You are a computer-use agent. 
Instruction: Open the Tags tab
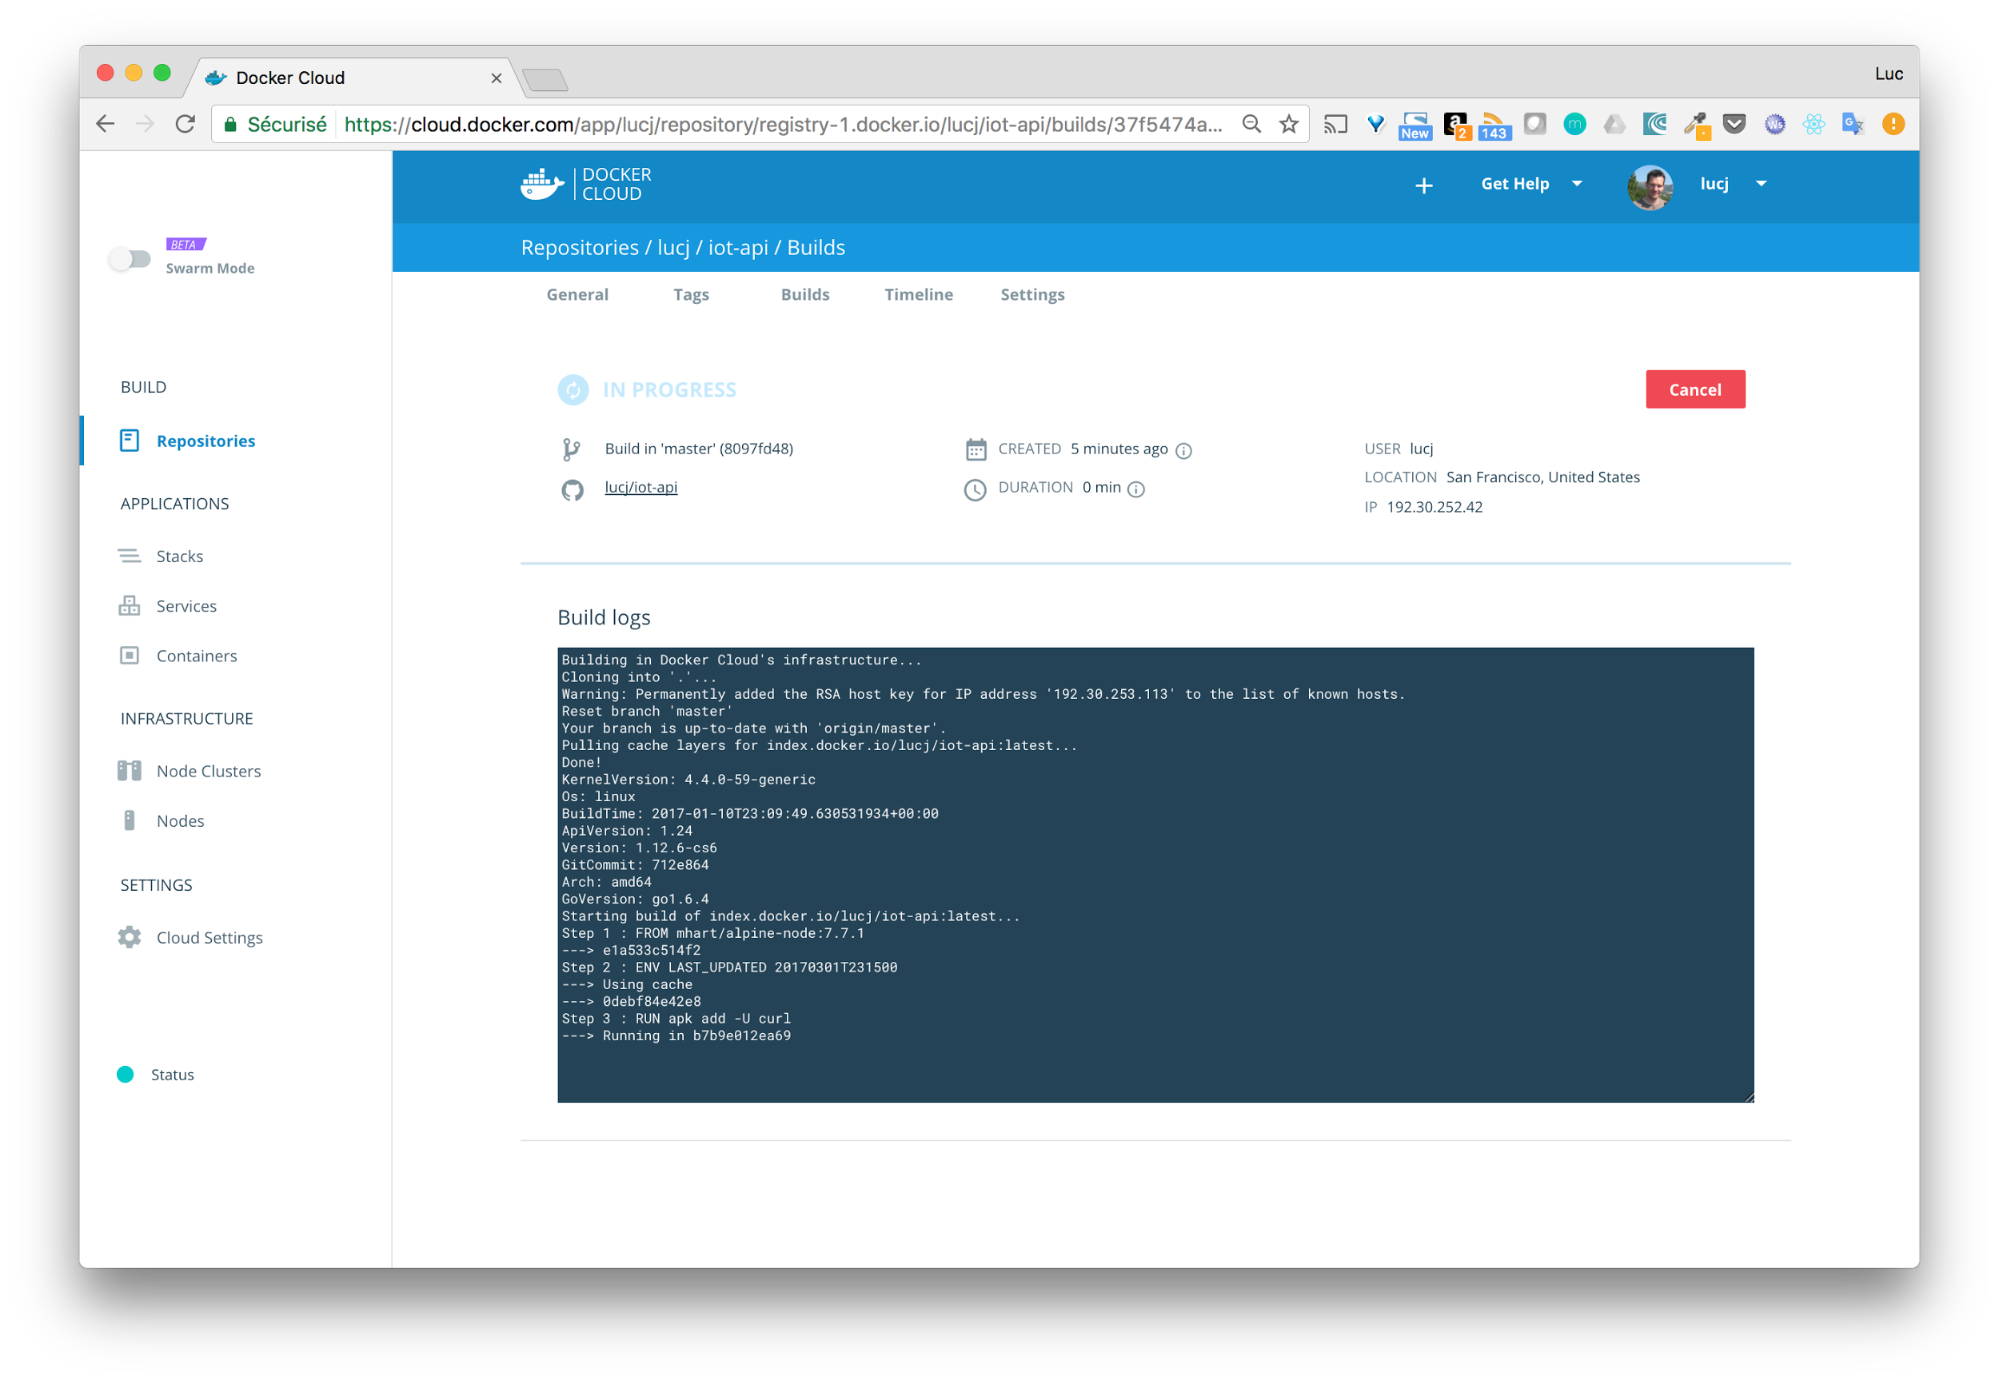click(x=691, y=294)
